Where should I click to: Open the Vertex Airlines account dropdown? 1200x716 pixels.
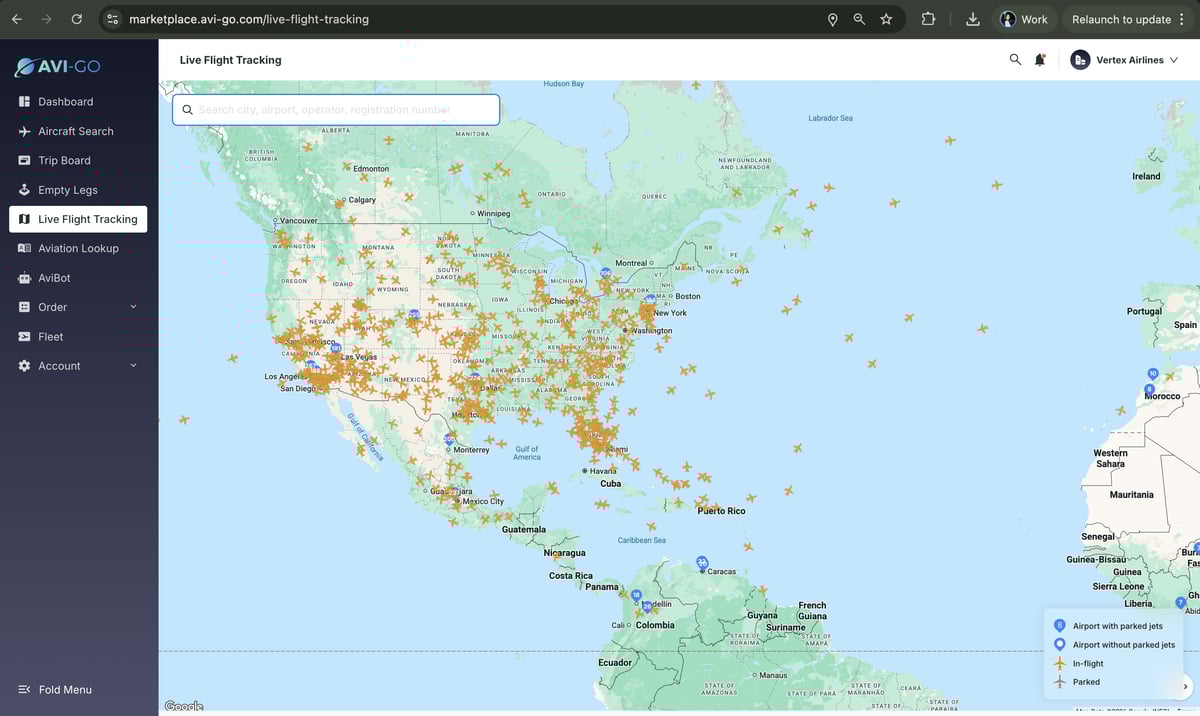tap(1125, 60)
